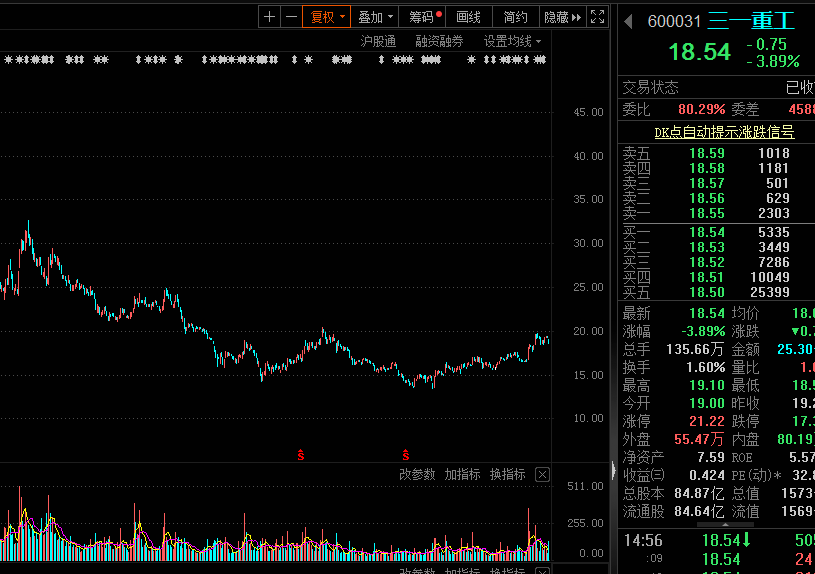The image size is (815, 574).
Task: Click 换指标 to switch indicator
Action: point(507,474)
